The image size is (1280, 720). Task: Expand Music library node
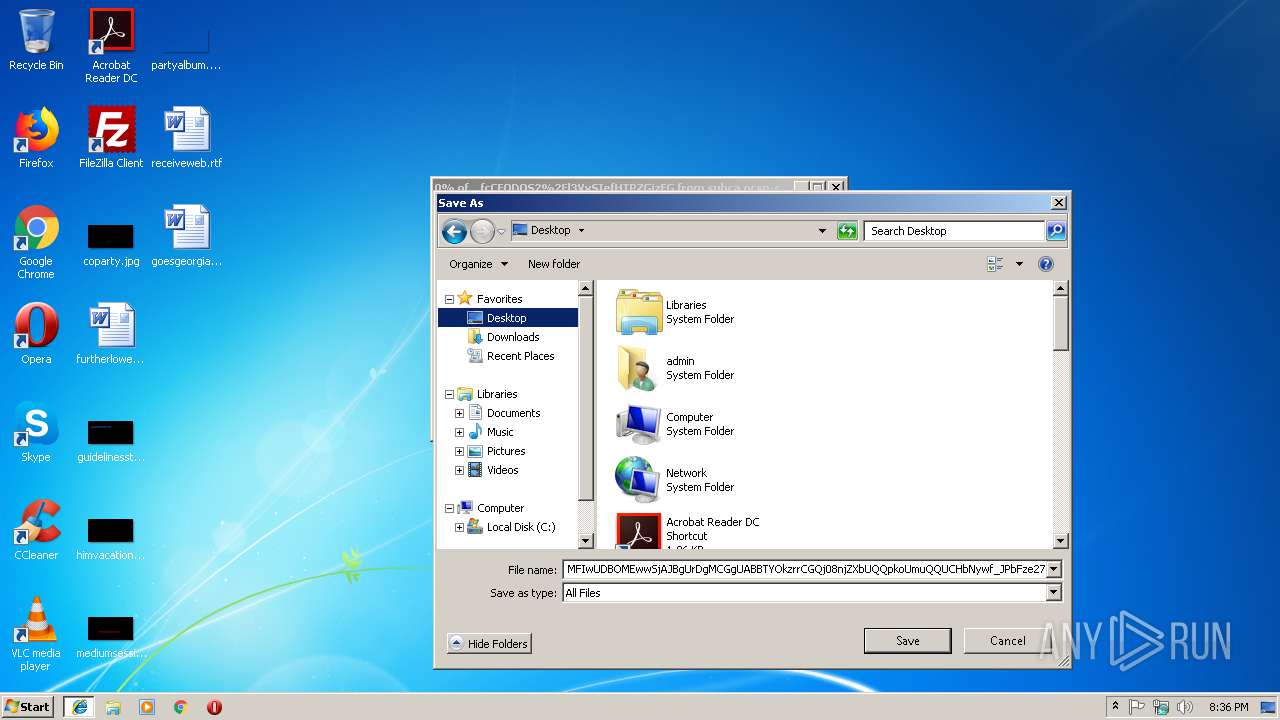[459, 432]
